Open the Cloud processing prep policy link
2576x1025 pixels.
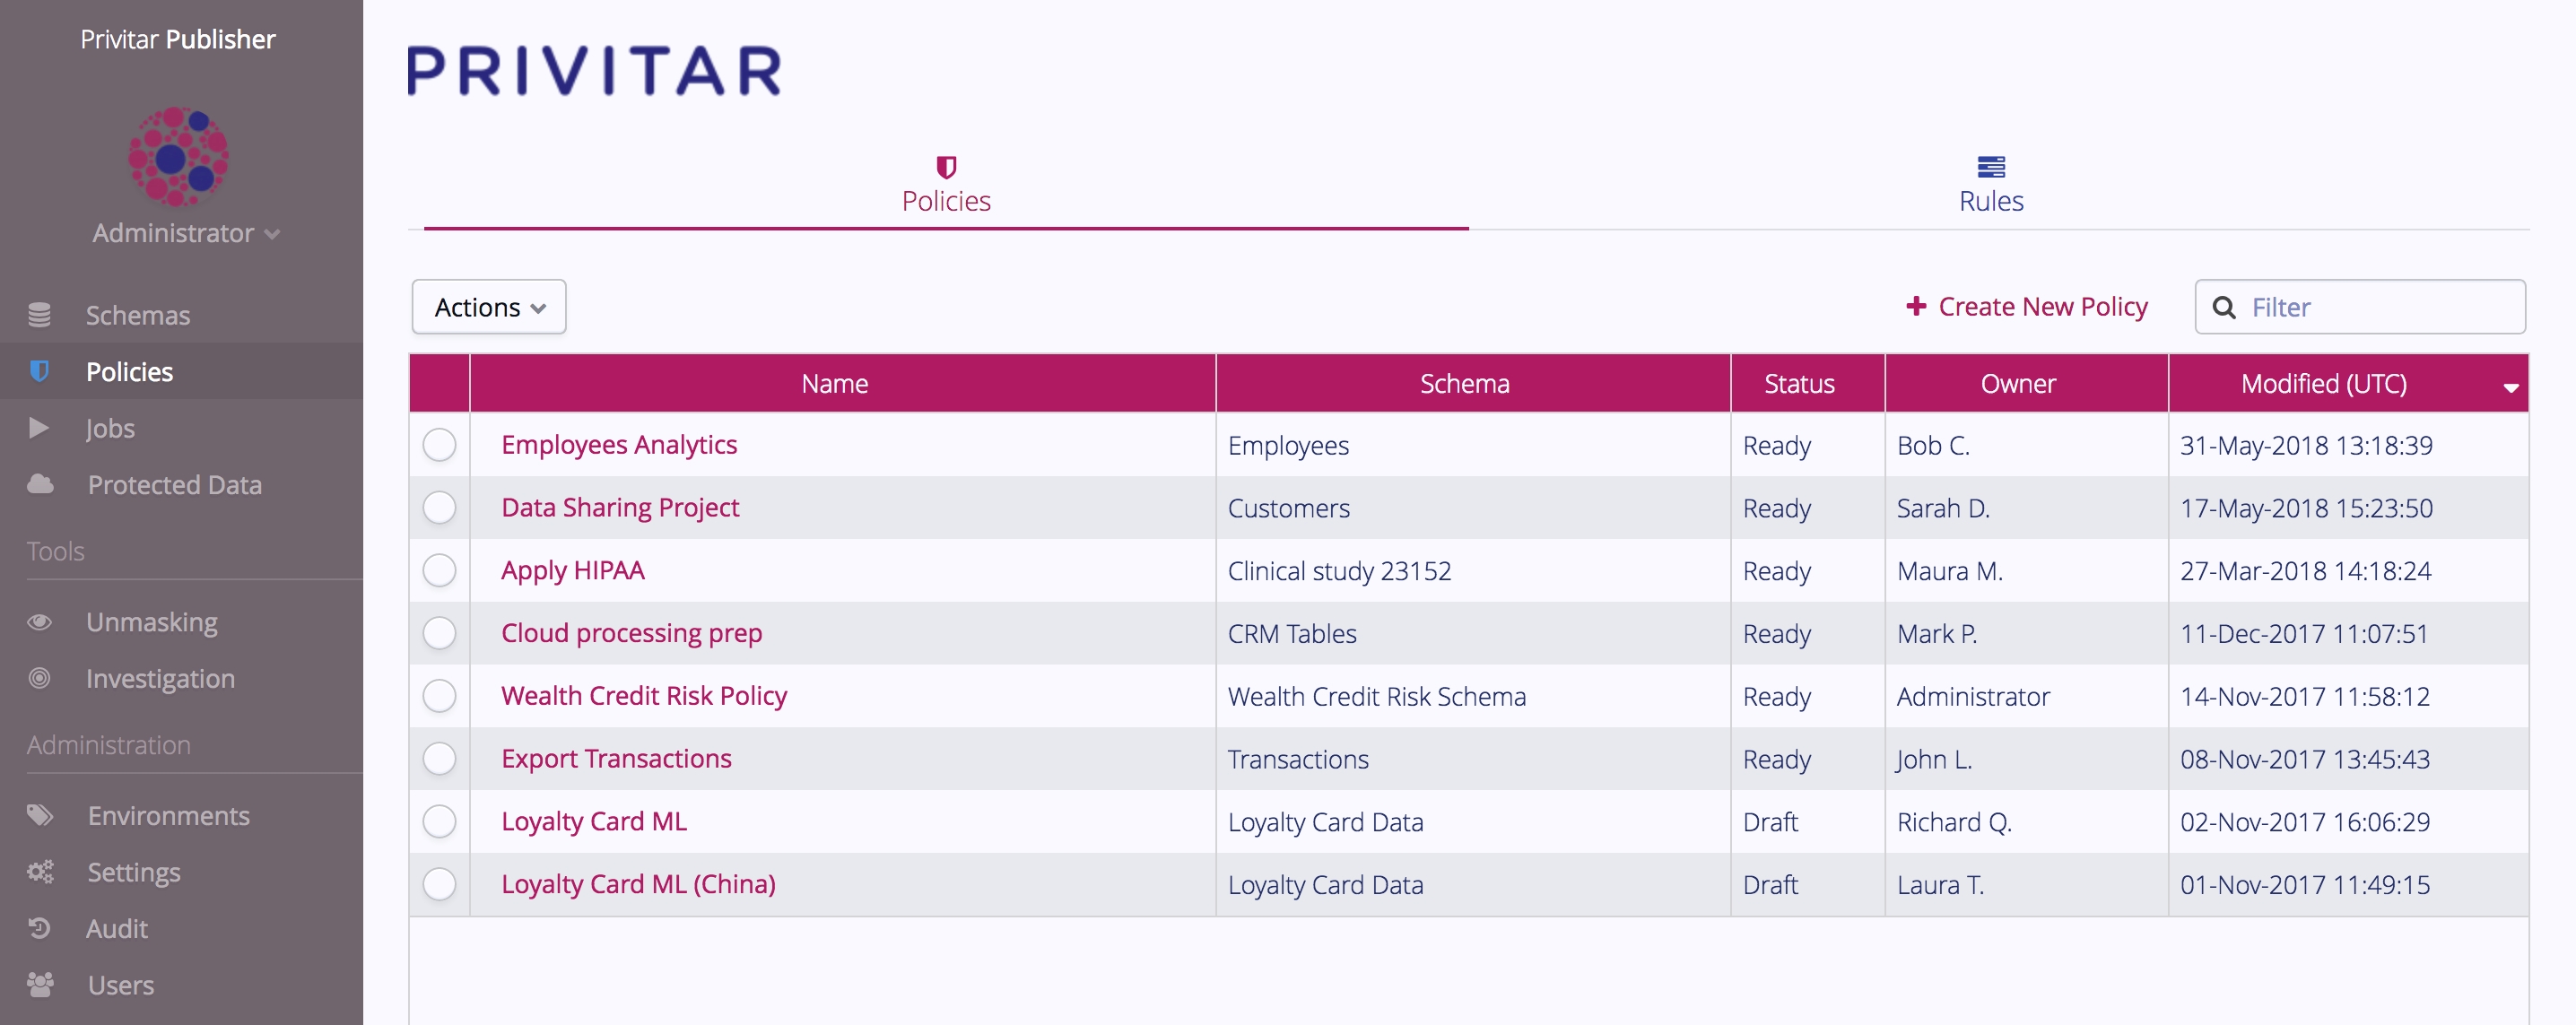(632, 633)
